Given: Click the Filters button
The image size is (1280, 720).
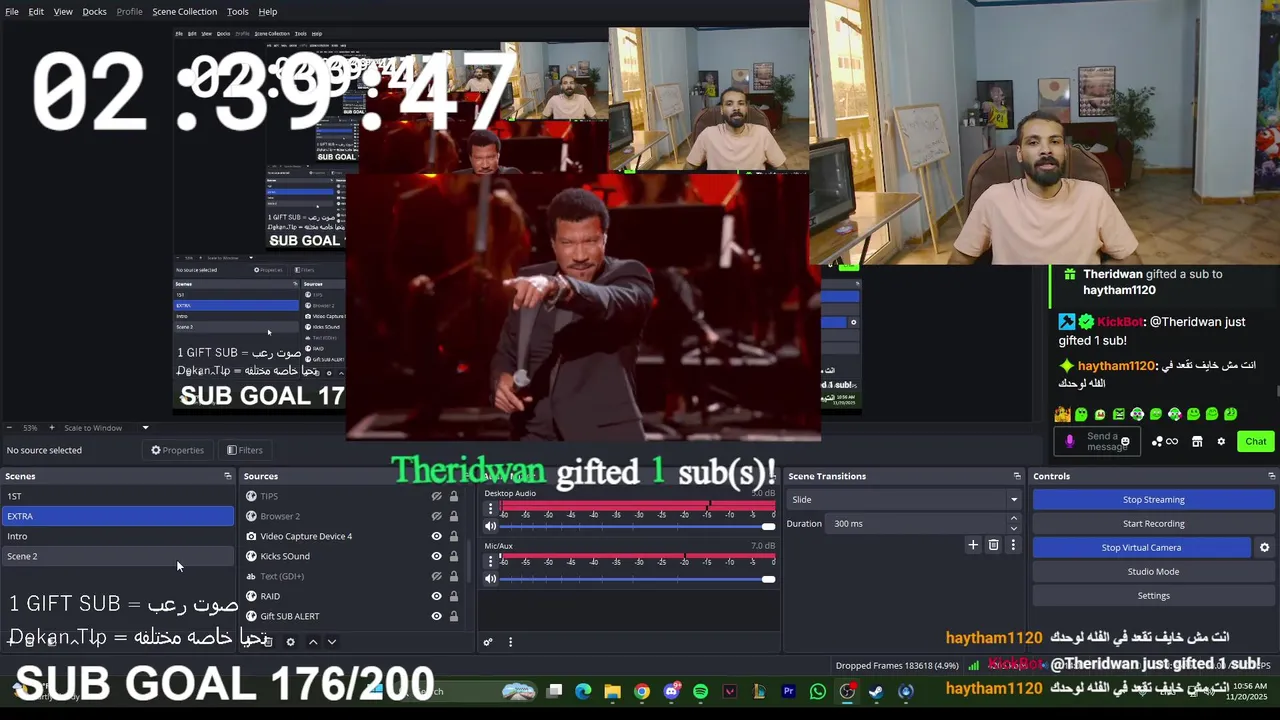Looking at the screenshot, I should coord(244,450).
